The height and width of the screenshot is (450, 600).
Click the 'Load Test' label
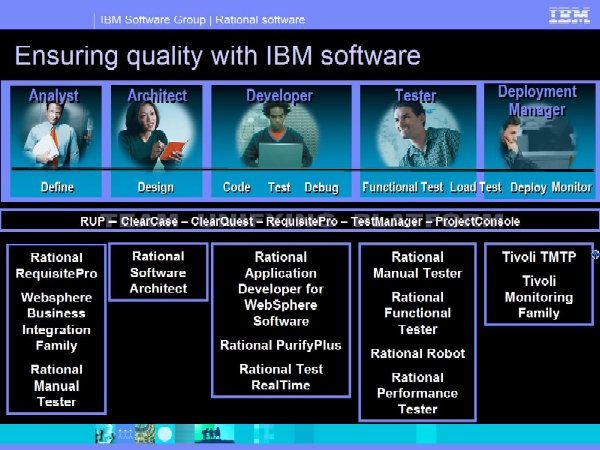[476, 188]
